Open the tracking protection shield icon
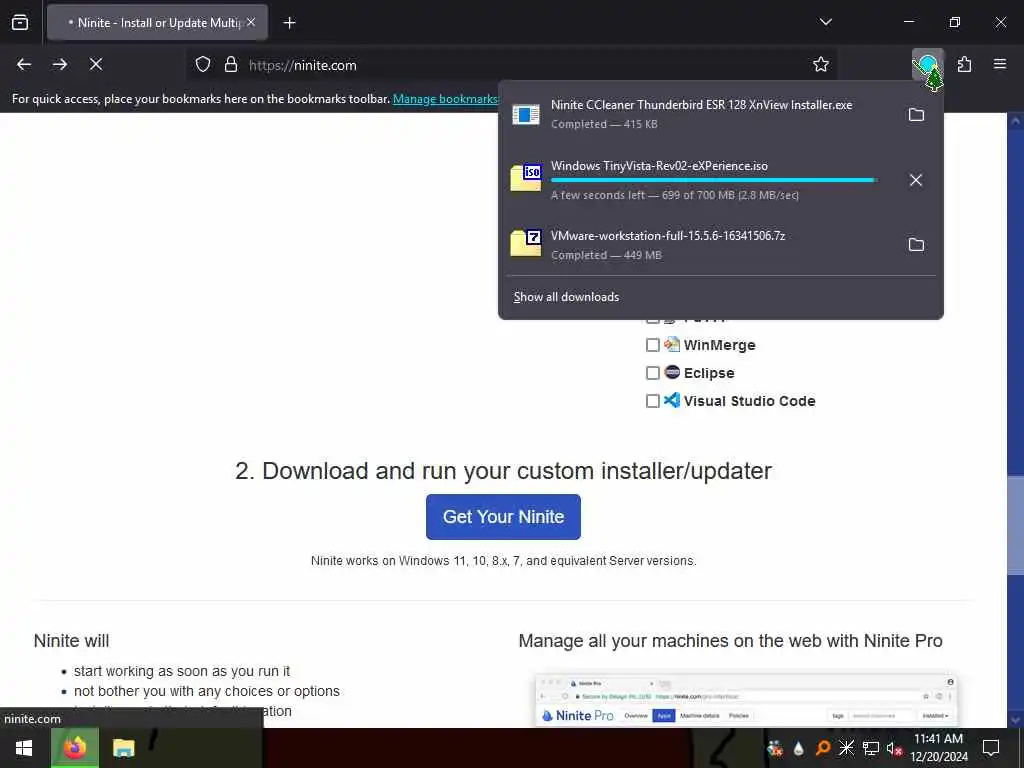This screenshot has height=768, width=1024. (x=203, y=65)
